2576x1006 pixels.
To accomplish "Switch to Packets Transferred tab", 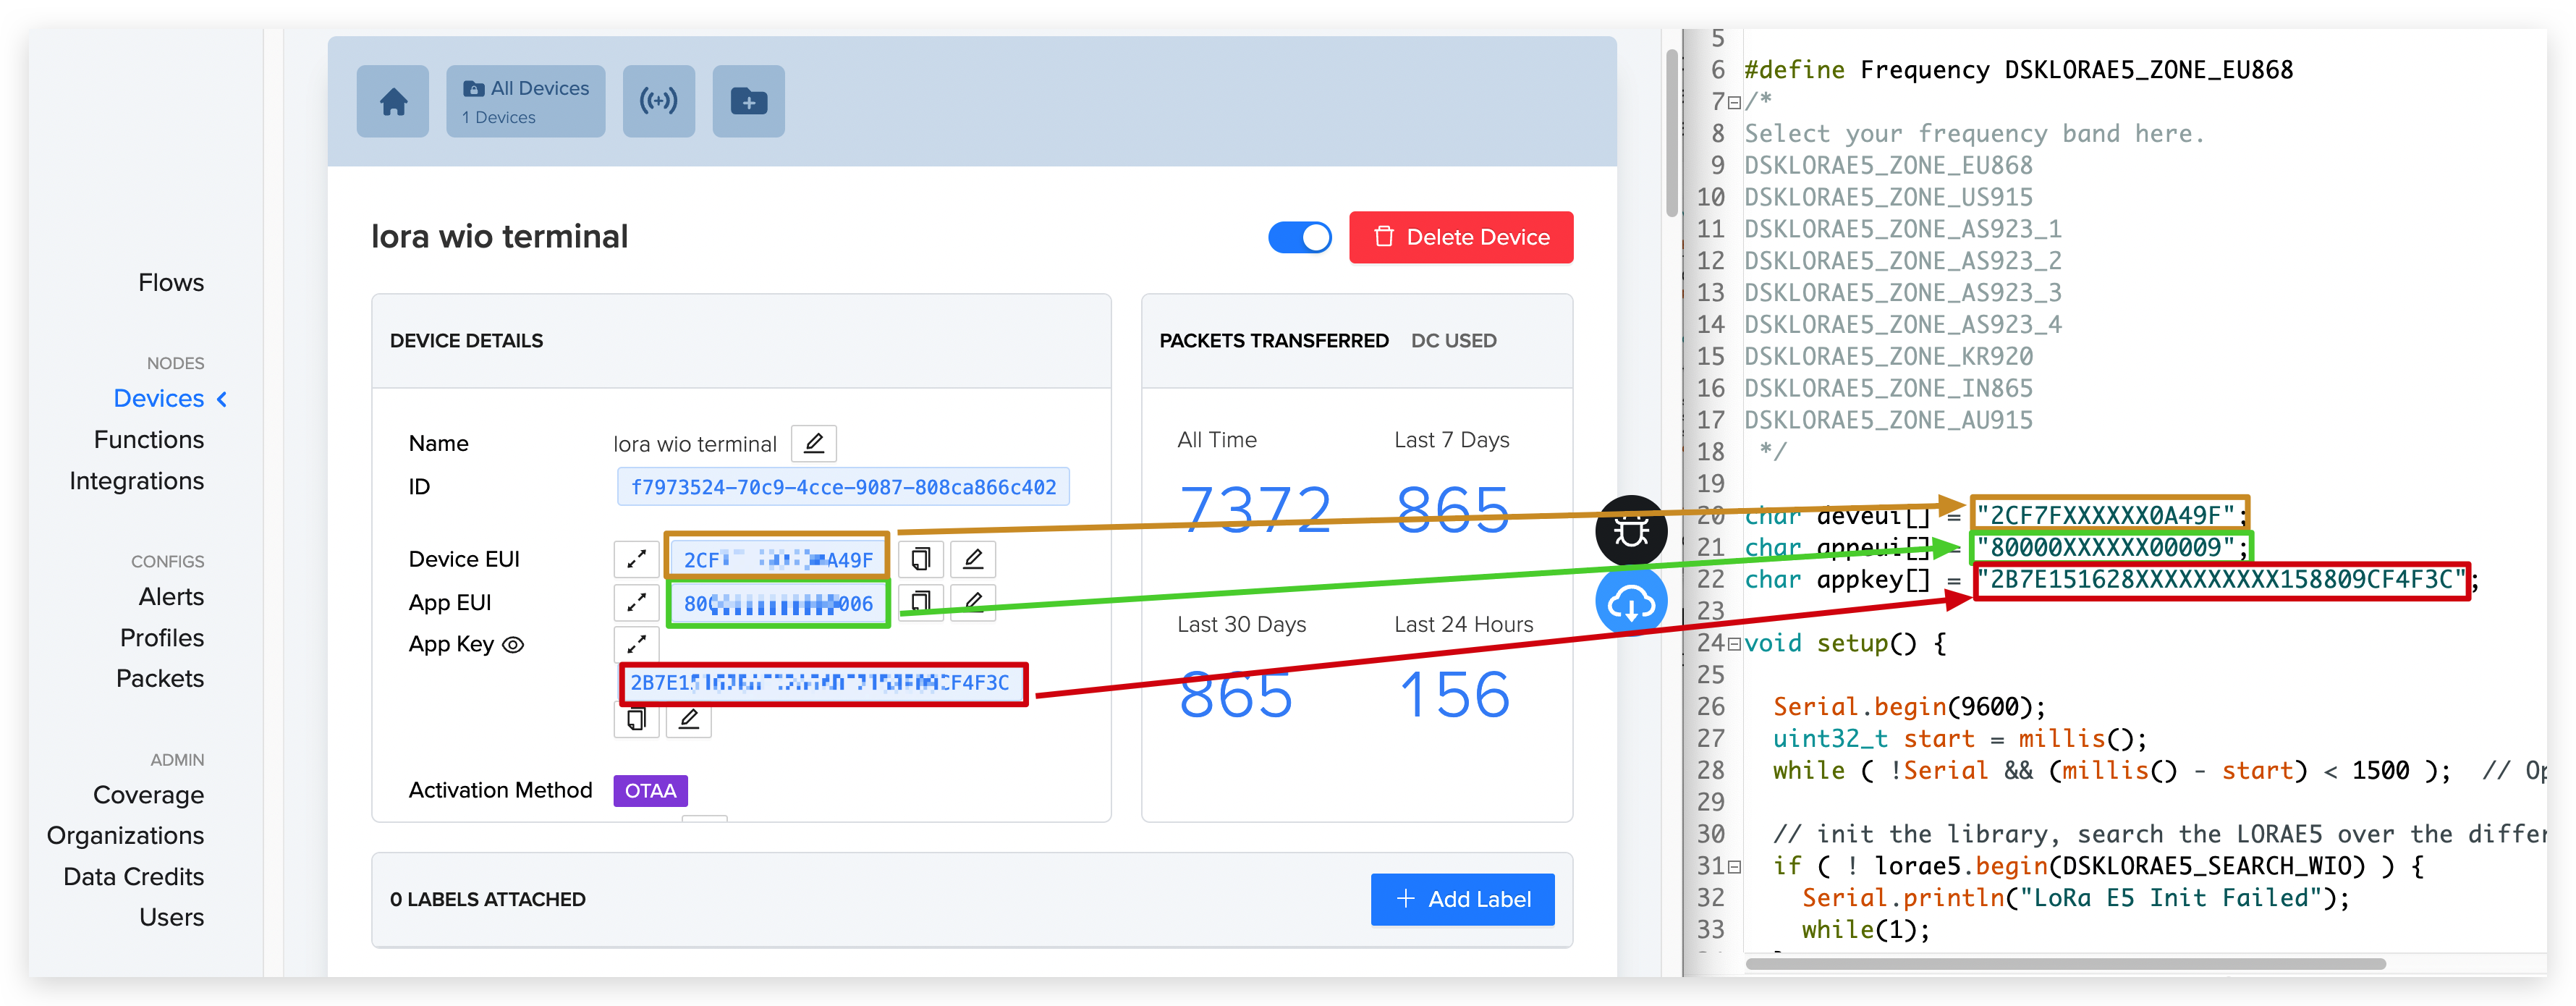I will [1273, 341].
